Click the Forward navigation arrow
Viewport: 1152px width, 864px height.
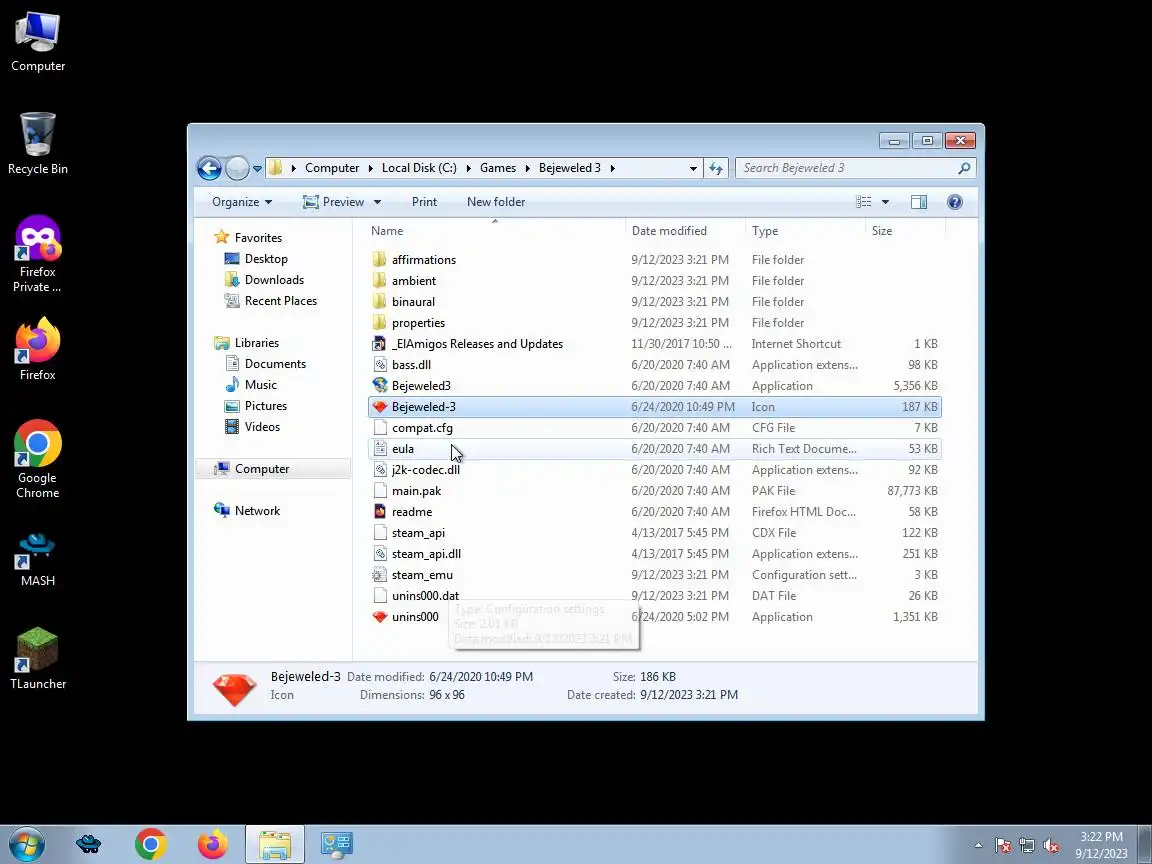[237, 168]
